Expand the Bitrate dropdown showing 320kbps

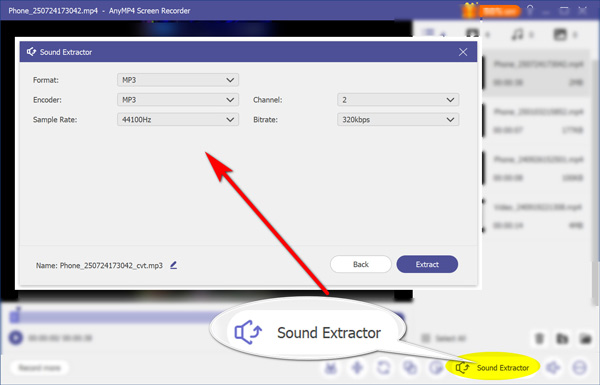tap(398, 120)
